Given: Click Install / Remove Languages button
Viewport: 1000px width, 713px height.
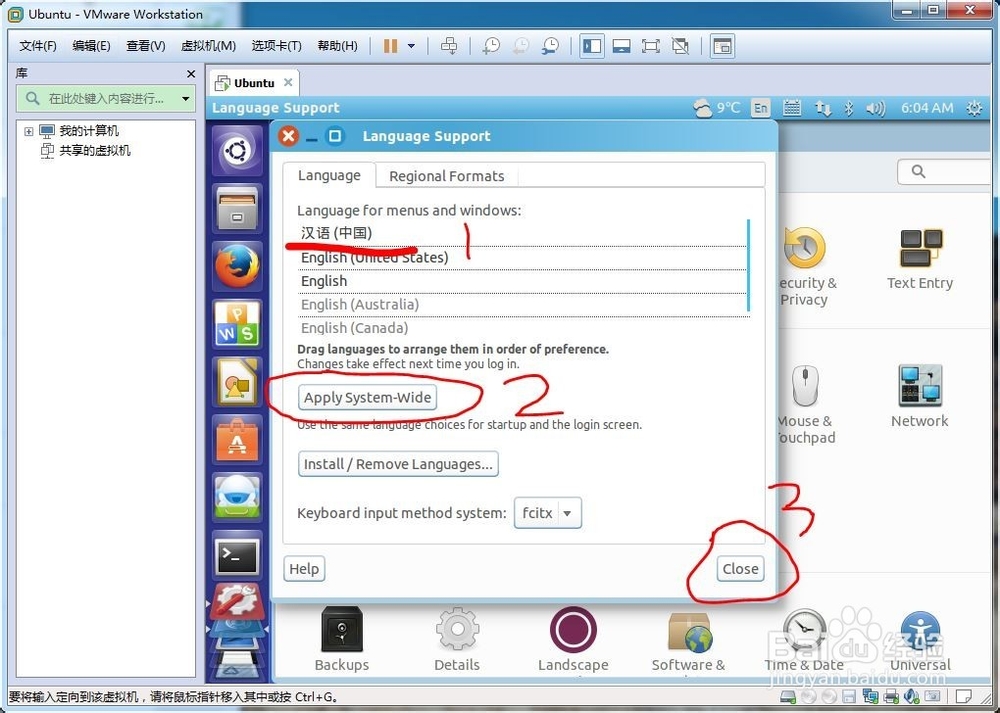Looking at the screenshot, I should click(398, 464).
